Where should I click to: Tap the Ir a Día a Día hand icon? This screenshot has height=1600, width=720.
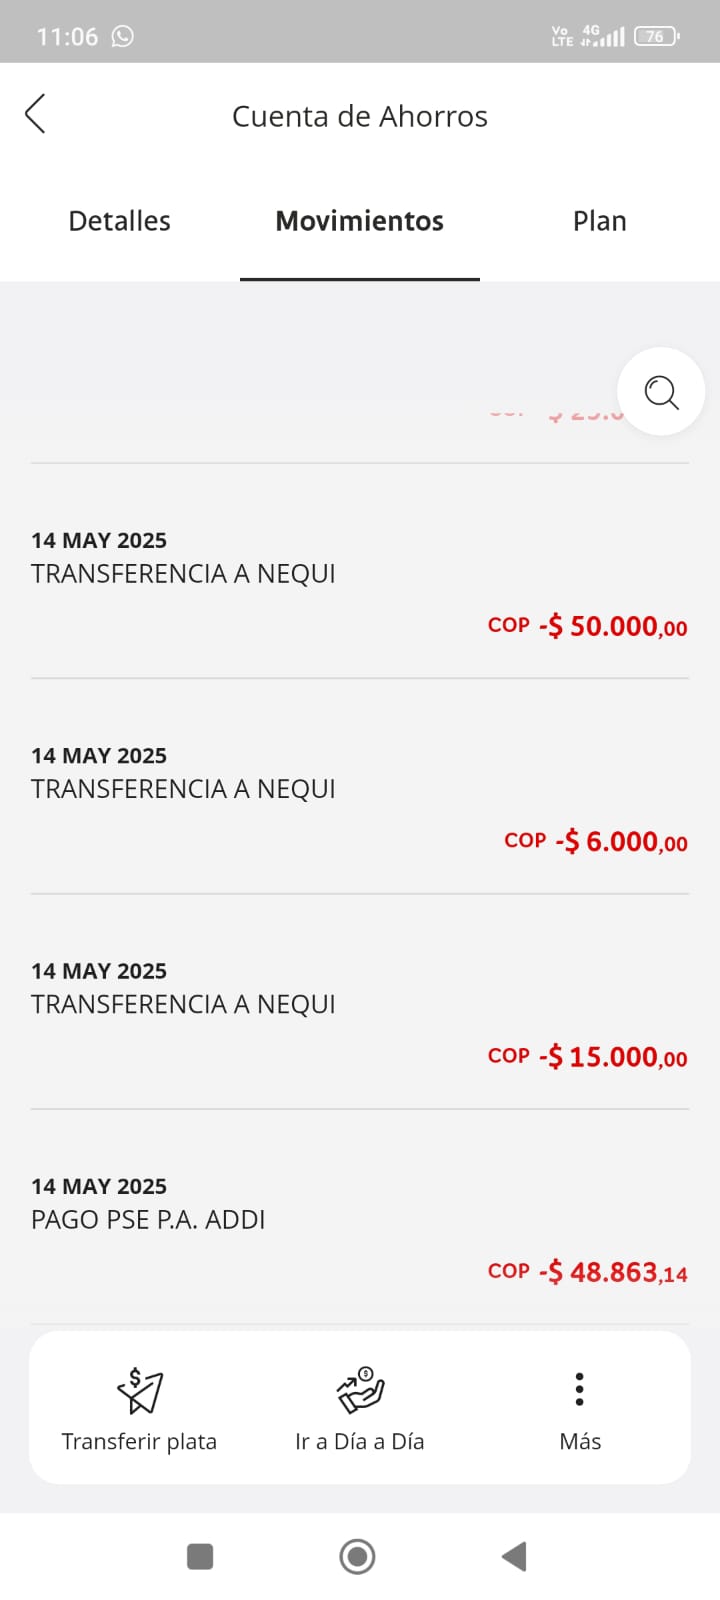point(360,1390)
